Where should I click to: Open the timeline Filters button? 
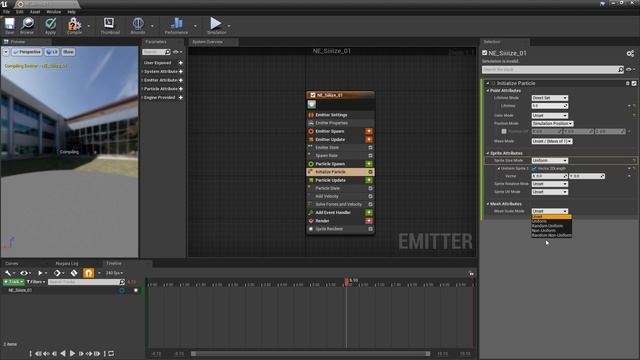coord(36,282)
